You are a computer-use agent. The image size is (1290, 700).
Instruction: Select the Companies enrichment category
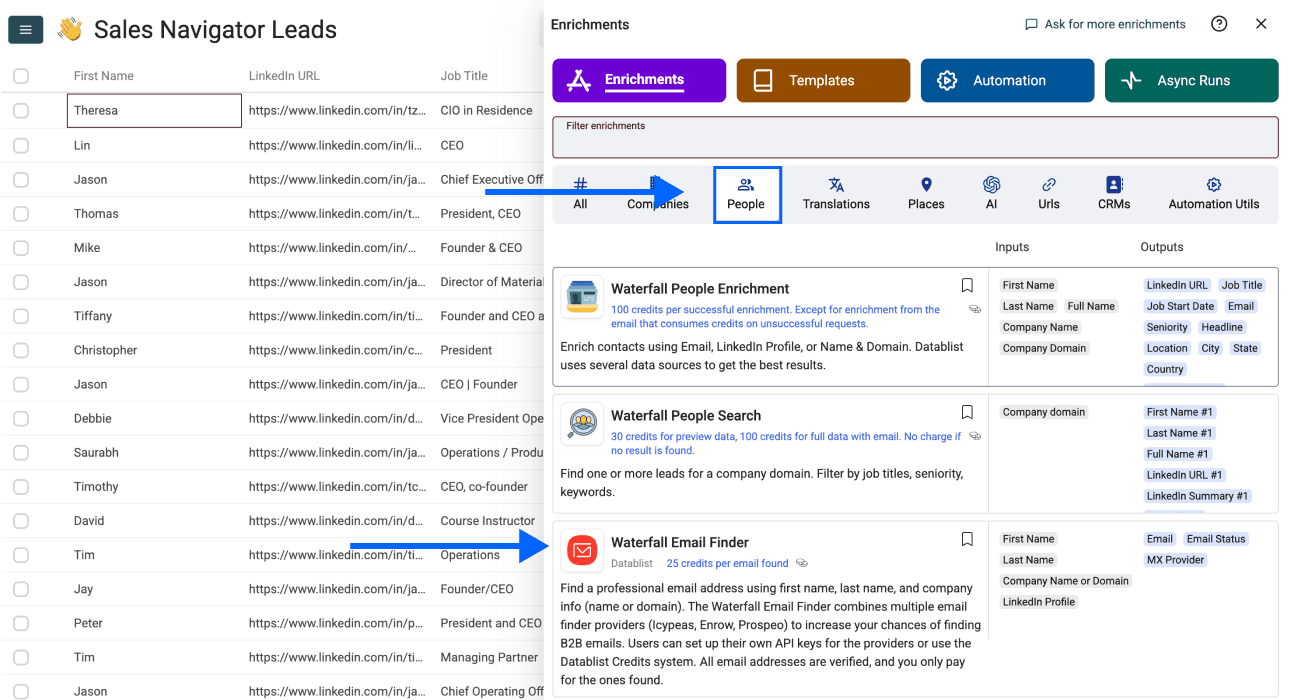click(657, 193)
